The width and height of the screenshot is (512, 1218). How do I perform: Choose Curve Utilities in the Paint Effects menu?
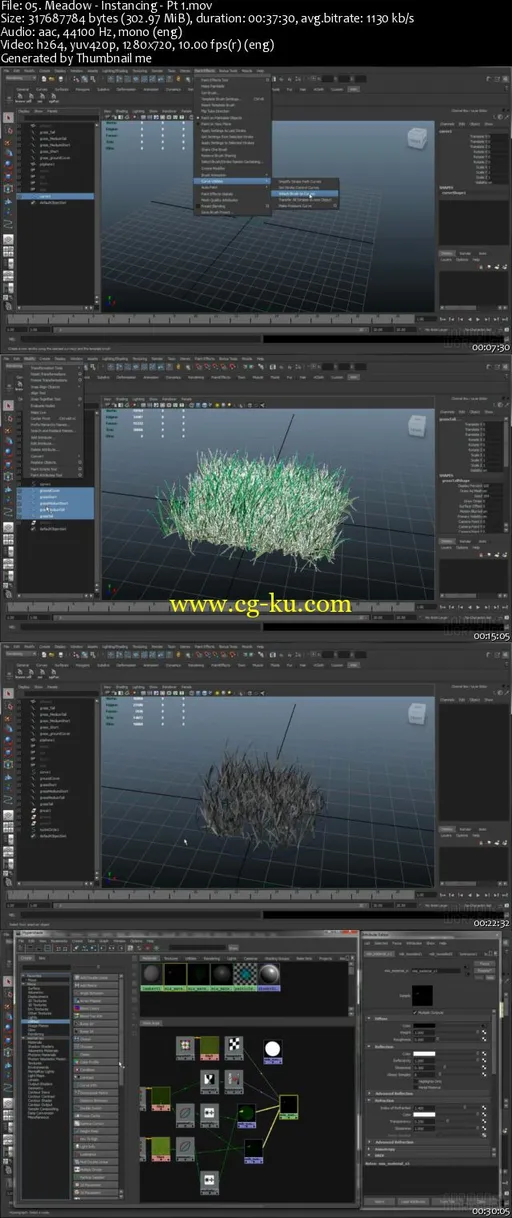click(x=231, y=181)
